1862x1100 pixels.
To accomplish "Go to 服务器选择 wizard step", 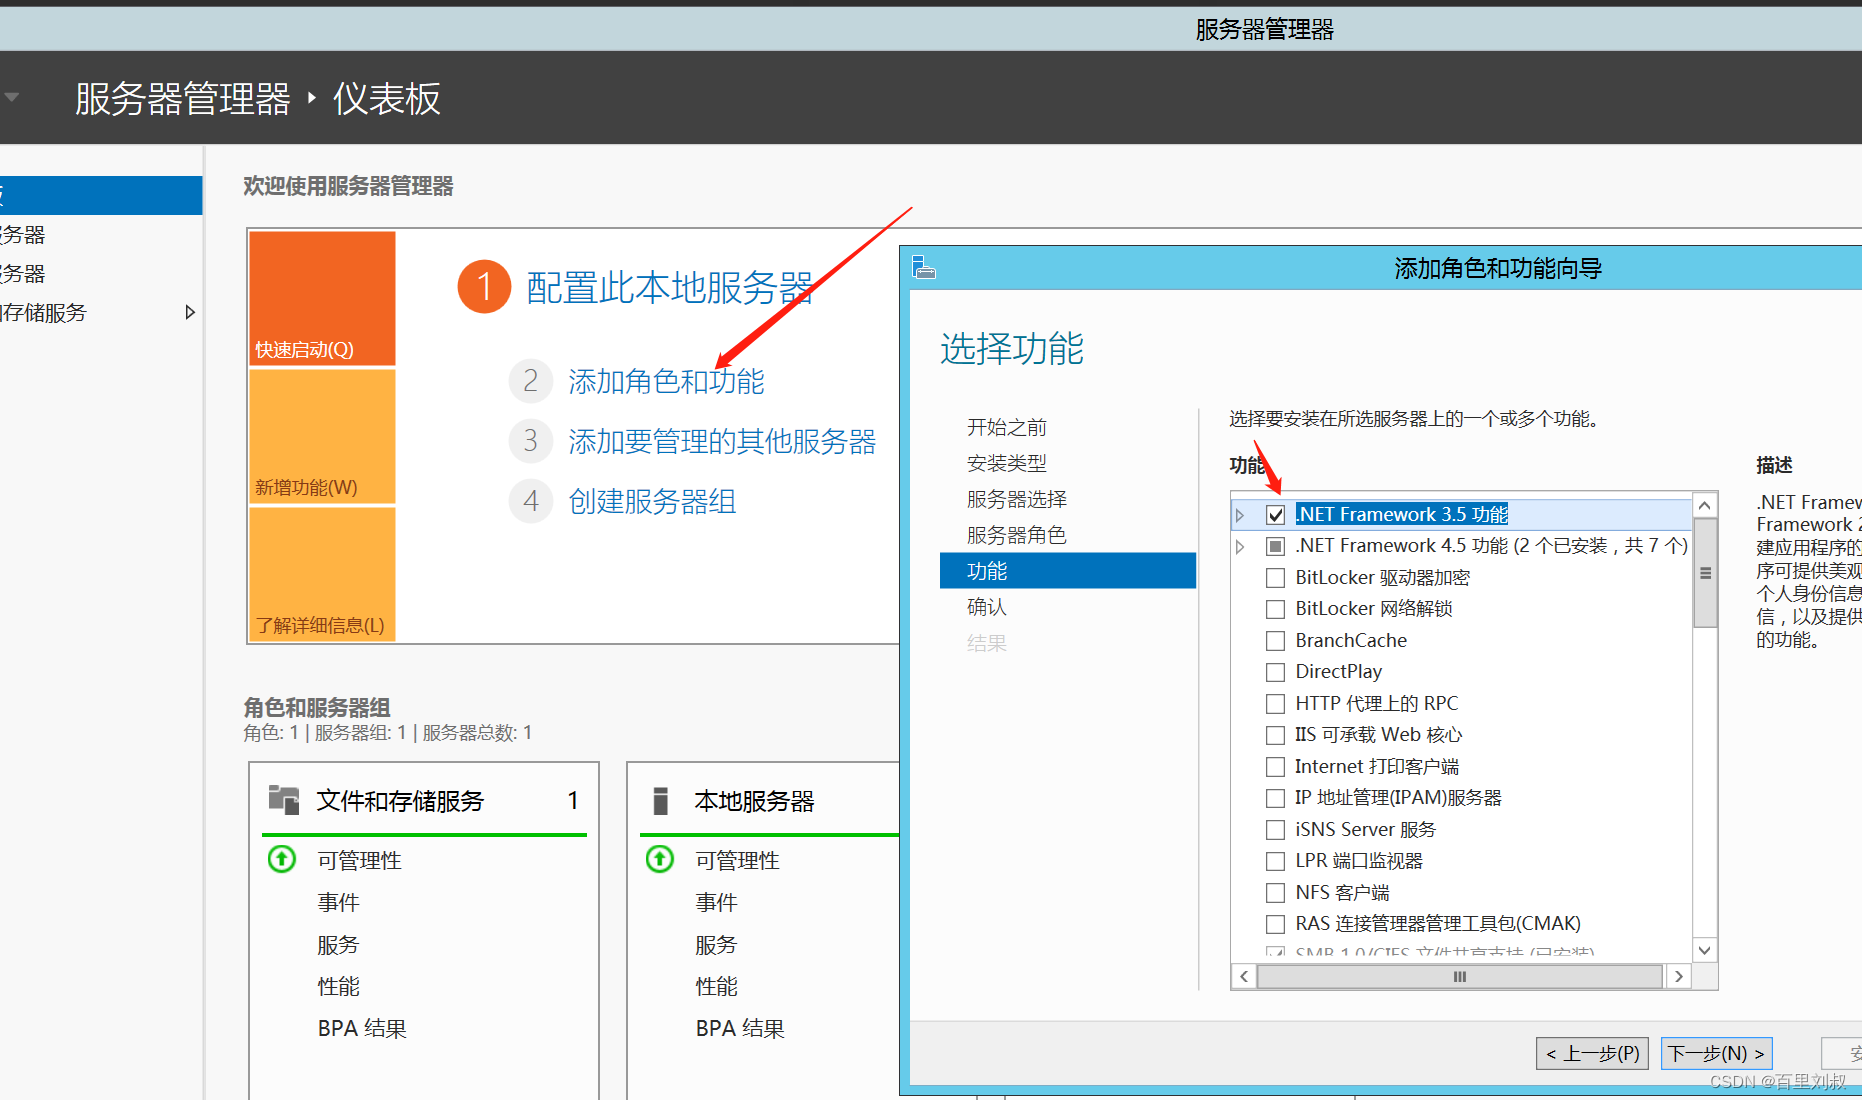I will click(1017, 499).
